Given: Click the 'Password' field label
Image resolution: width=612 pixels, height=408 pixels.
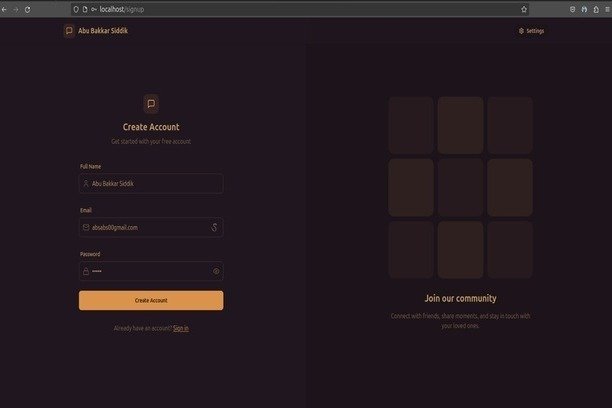Looking at the screenshot, I should pyautogui.click(x=90, y=254).
